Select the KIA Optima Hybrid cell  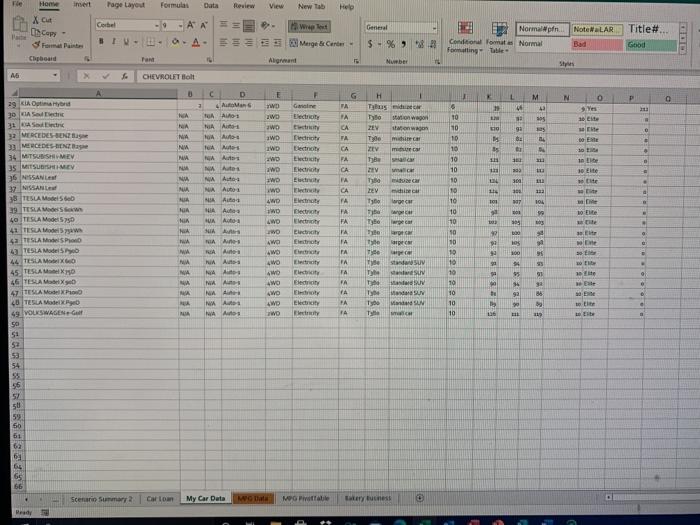98,104
